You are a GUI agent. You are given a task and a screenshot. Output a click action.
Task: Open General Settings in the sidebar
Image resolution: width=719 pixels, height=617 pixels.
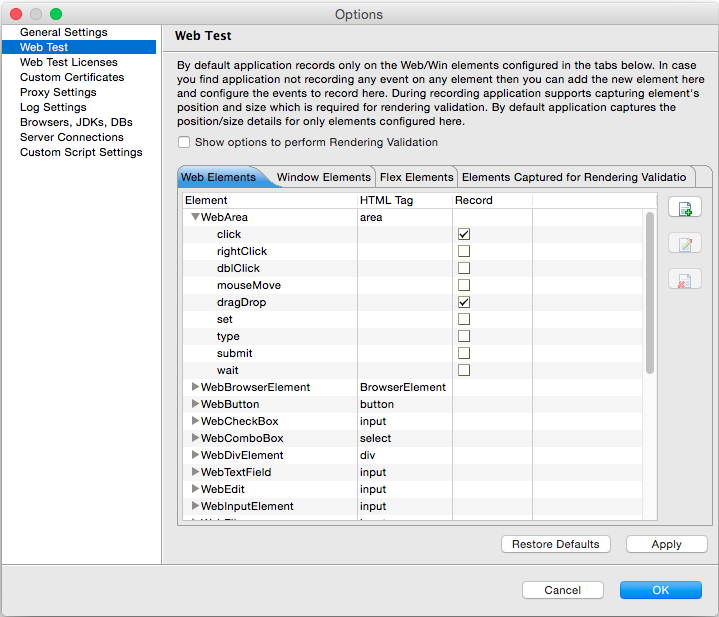click(x=64, y=32)
